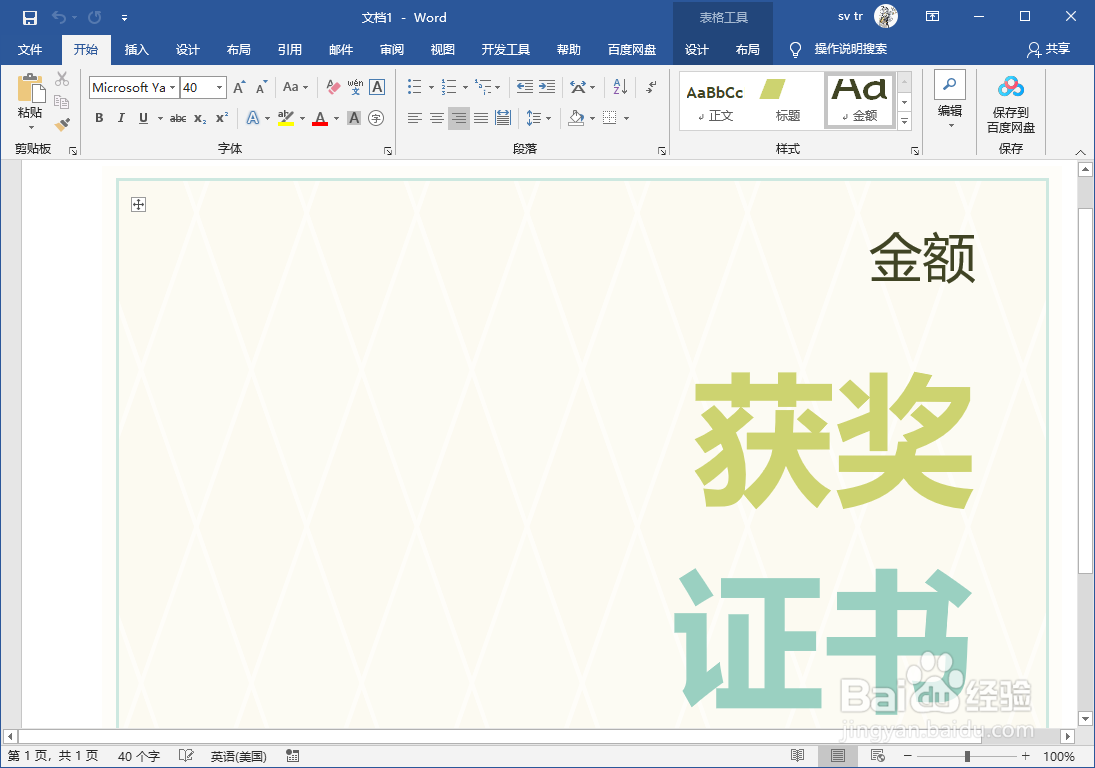
Task: Open the bullets list dropdown arrow
Action: coord(431,87)
